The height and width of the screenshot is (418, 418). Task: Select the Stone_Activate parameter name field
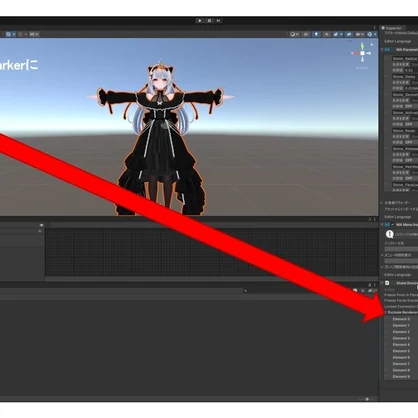click(405, 113)
